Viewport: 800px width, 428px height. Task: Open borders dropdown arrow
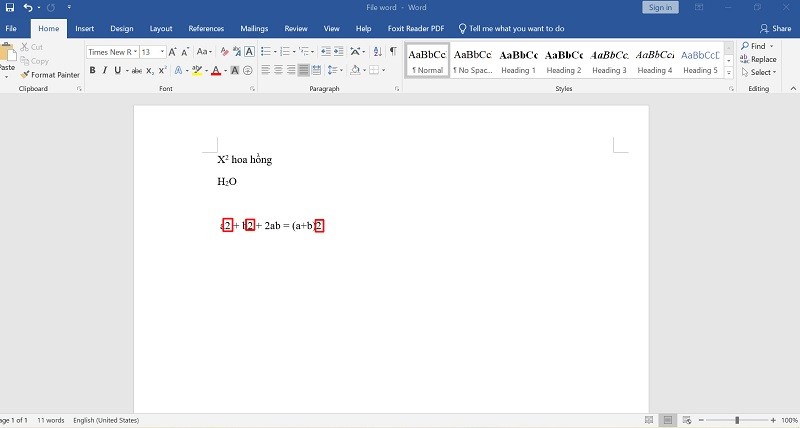[383, 70]
